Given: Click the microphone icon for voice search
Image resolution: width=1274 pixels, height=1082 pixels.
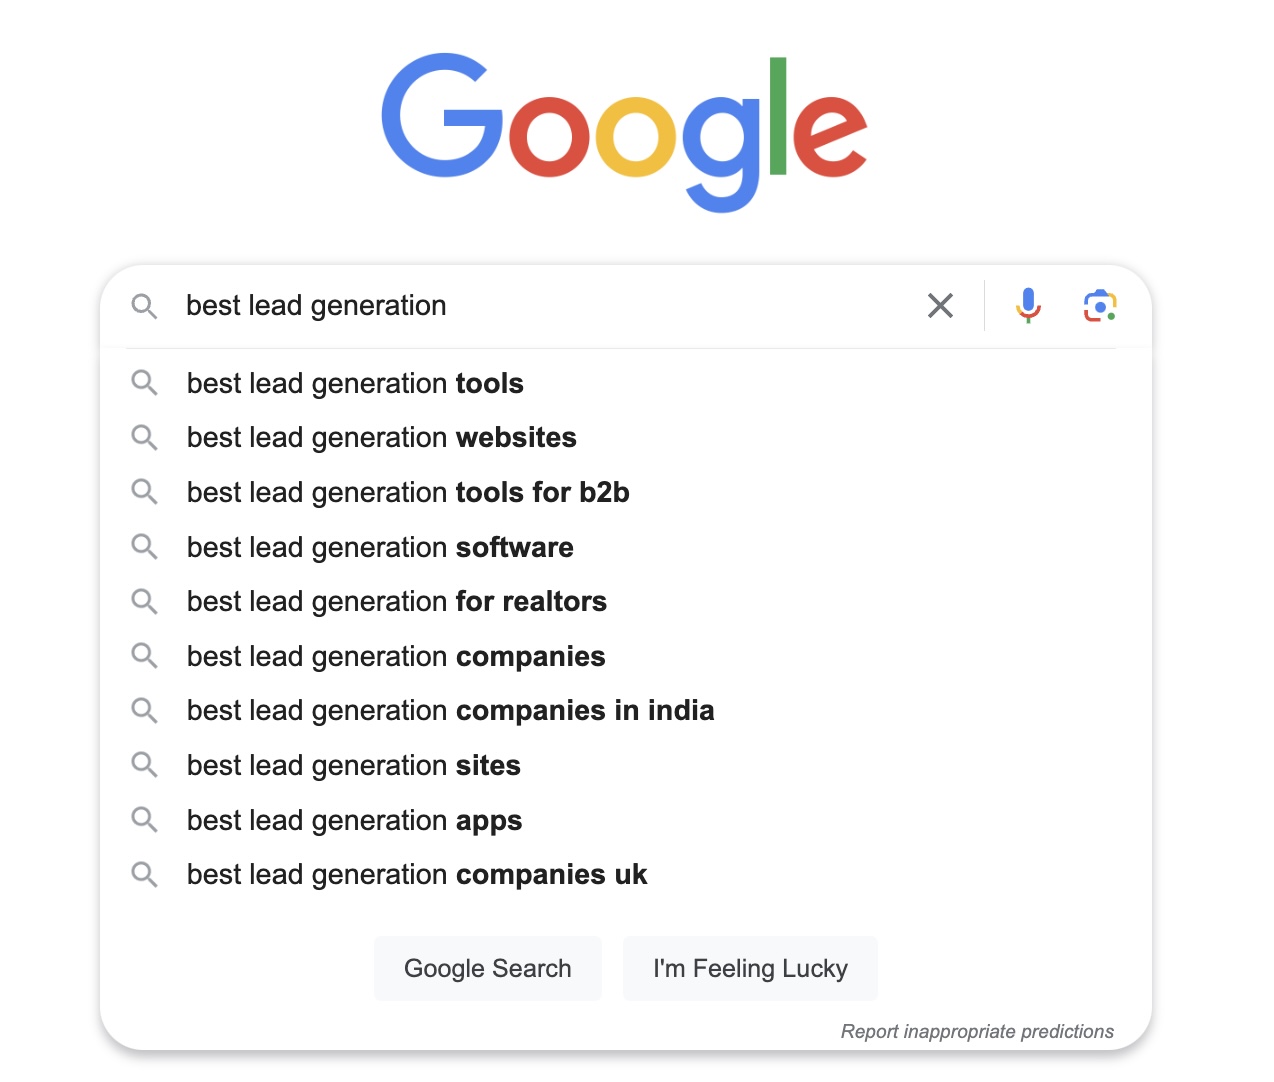Looking at the screenshot, I should (x=1028, y=306).
